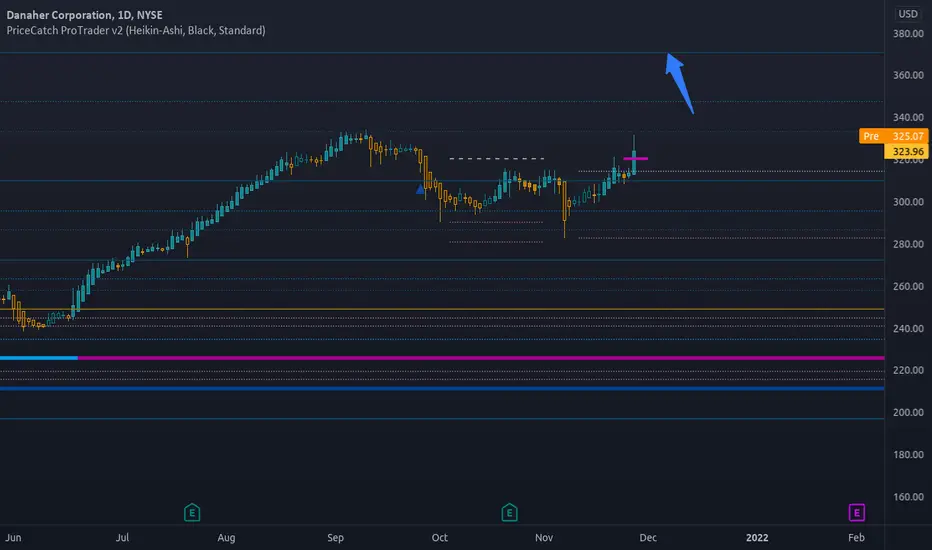Click the 380.00 price scale label
This screenshot has width=932, height=550.
click(908, 34)
